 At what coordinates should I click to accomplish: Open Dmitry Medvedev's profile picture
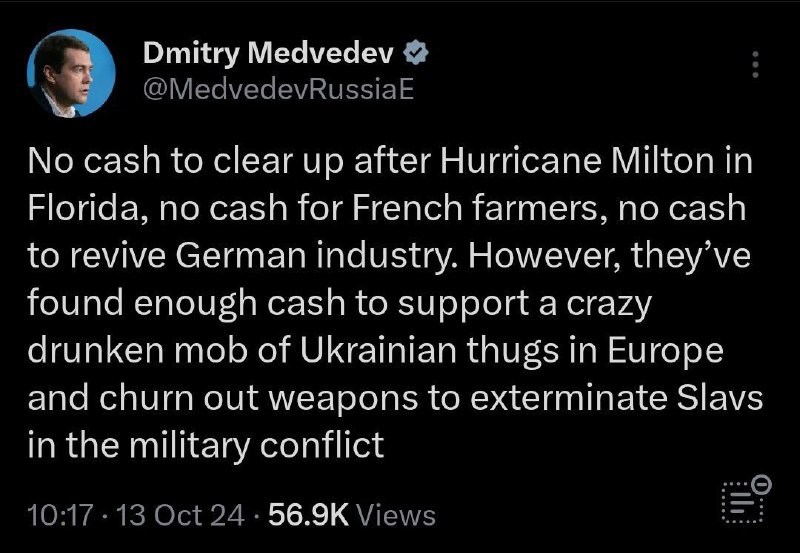(71, 73)
